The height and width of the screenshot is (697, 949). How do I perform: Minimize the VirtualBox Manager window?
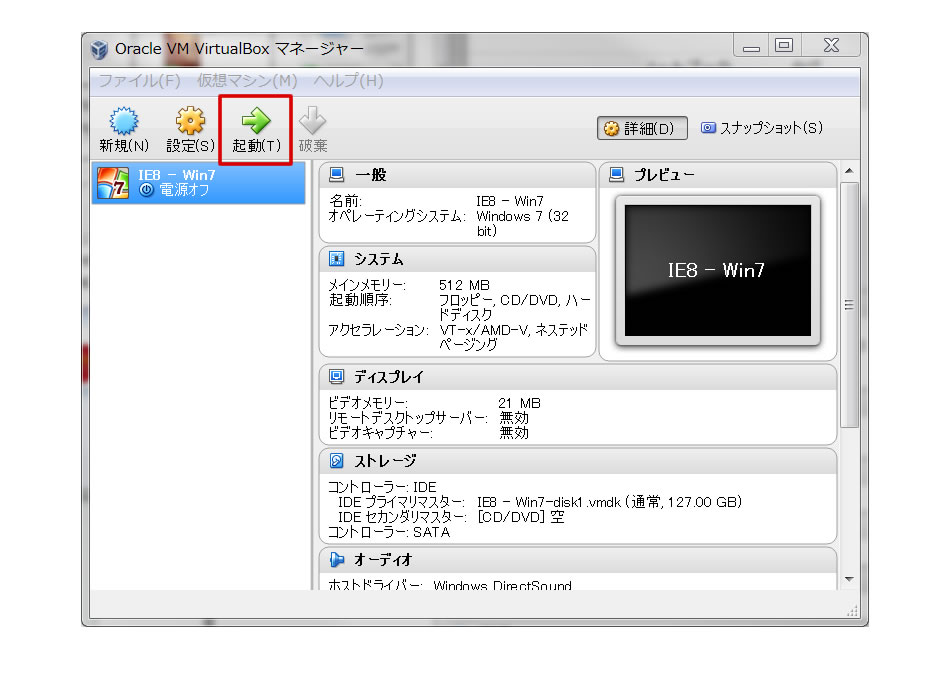[x=751, y=46]
